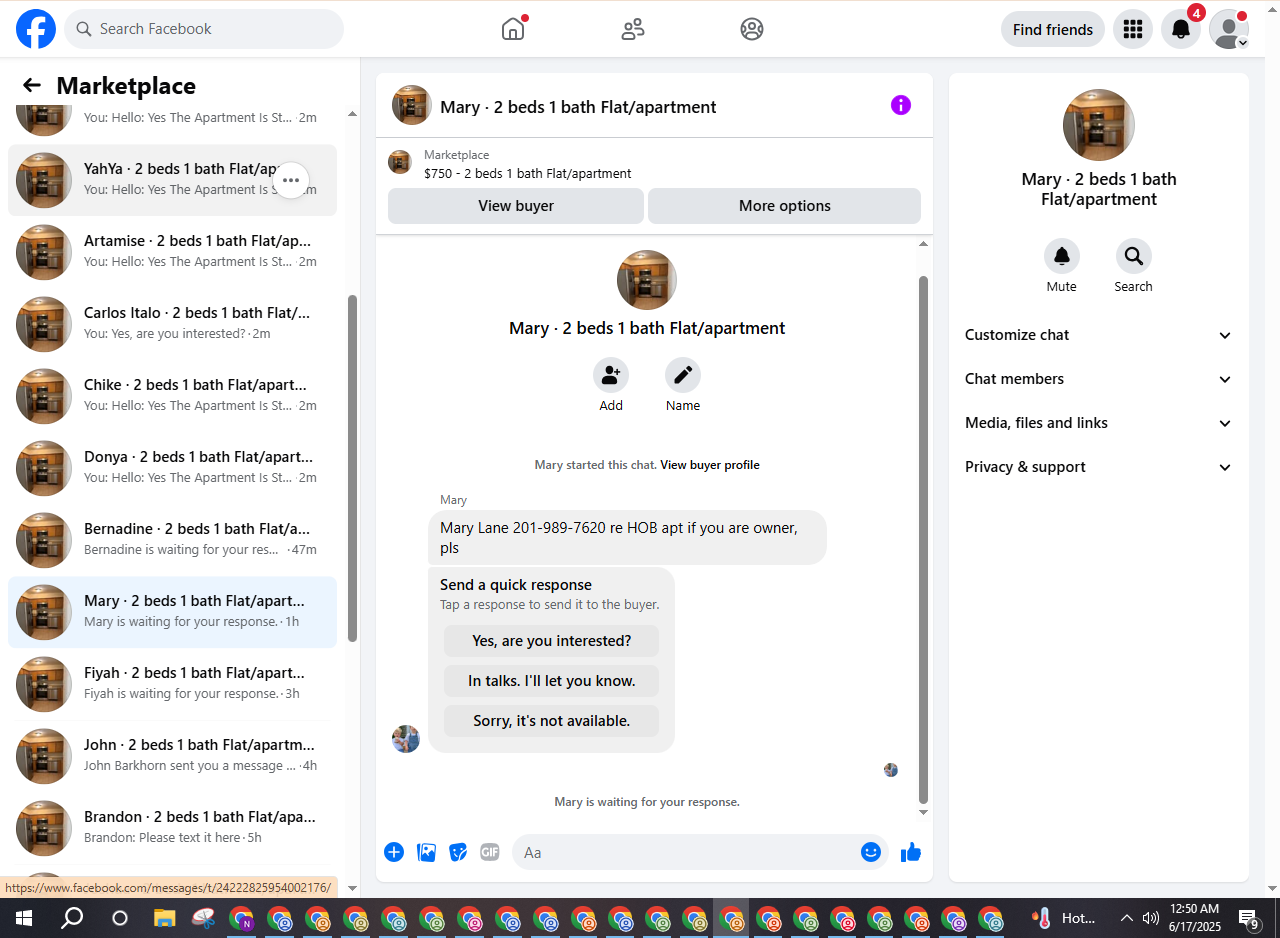1280x938 pixels.
Task: Open the account profile avatar menu
Action: 1229,29
